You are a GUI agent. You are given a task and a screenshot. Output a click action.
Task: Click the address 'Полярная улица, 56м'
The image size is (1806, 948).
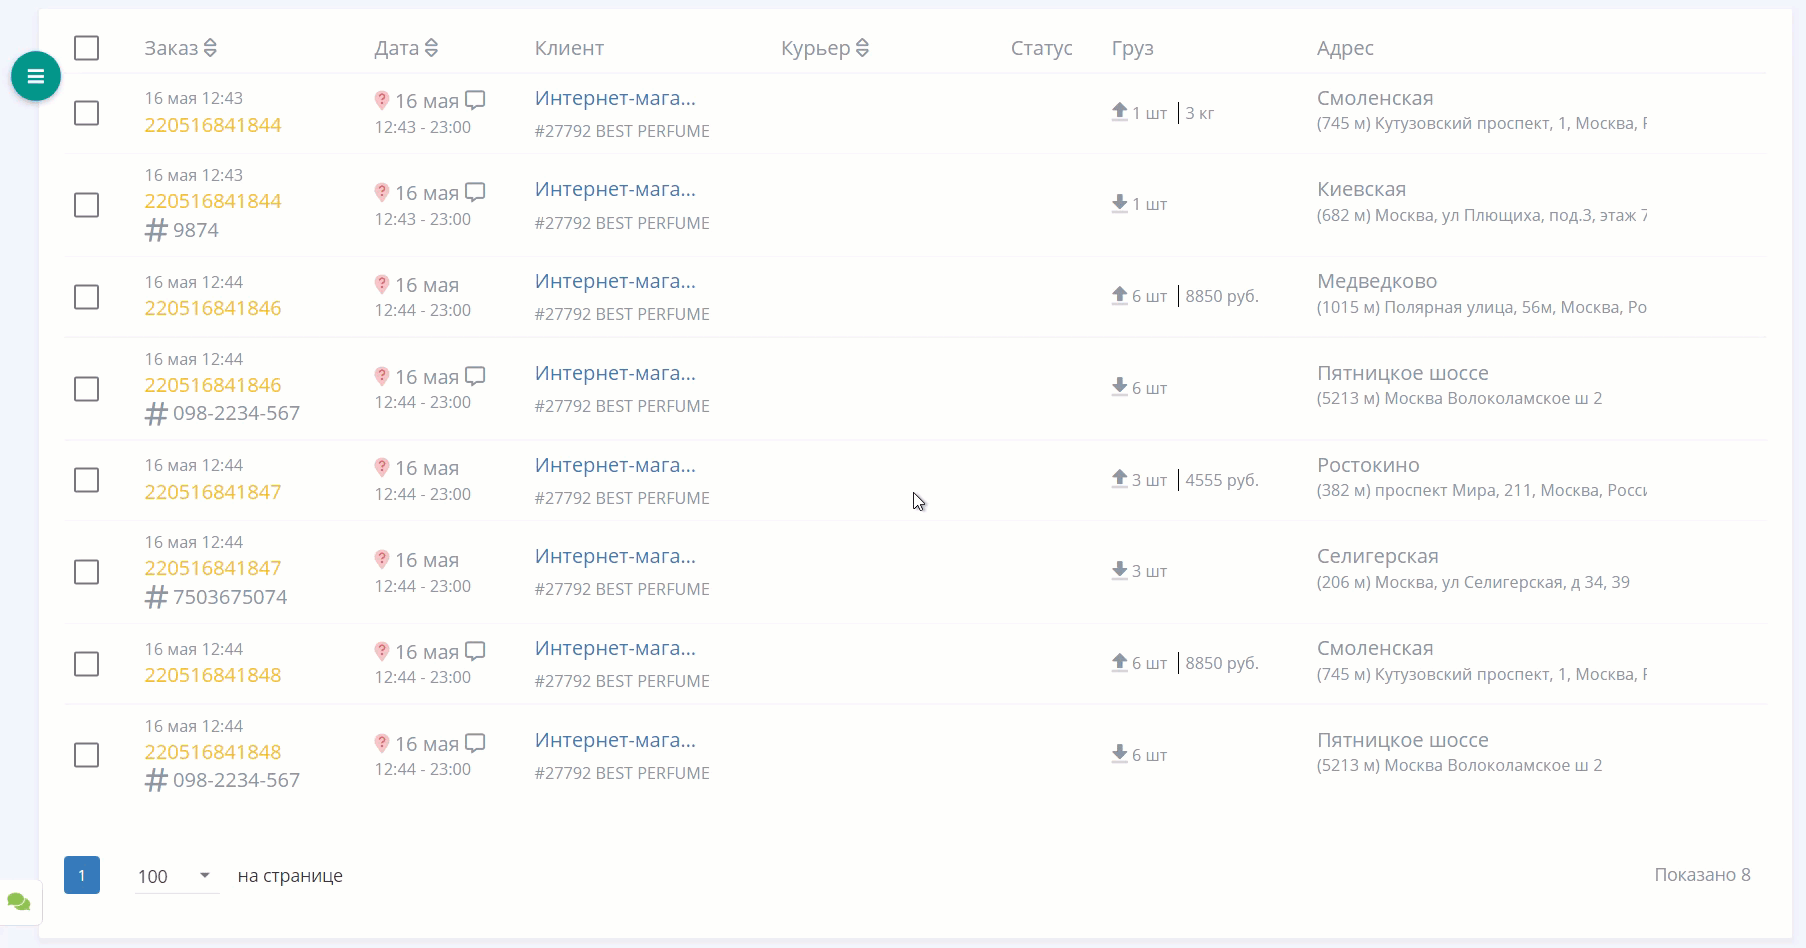point(1468,307)
